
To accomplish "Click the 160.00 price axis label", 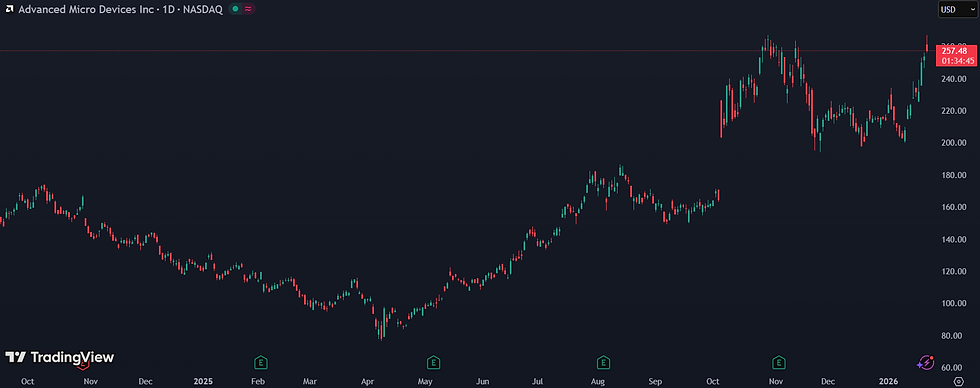I will coord(954,207).
